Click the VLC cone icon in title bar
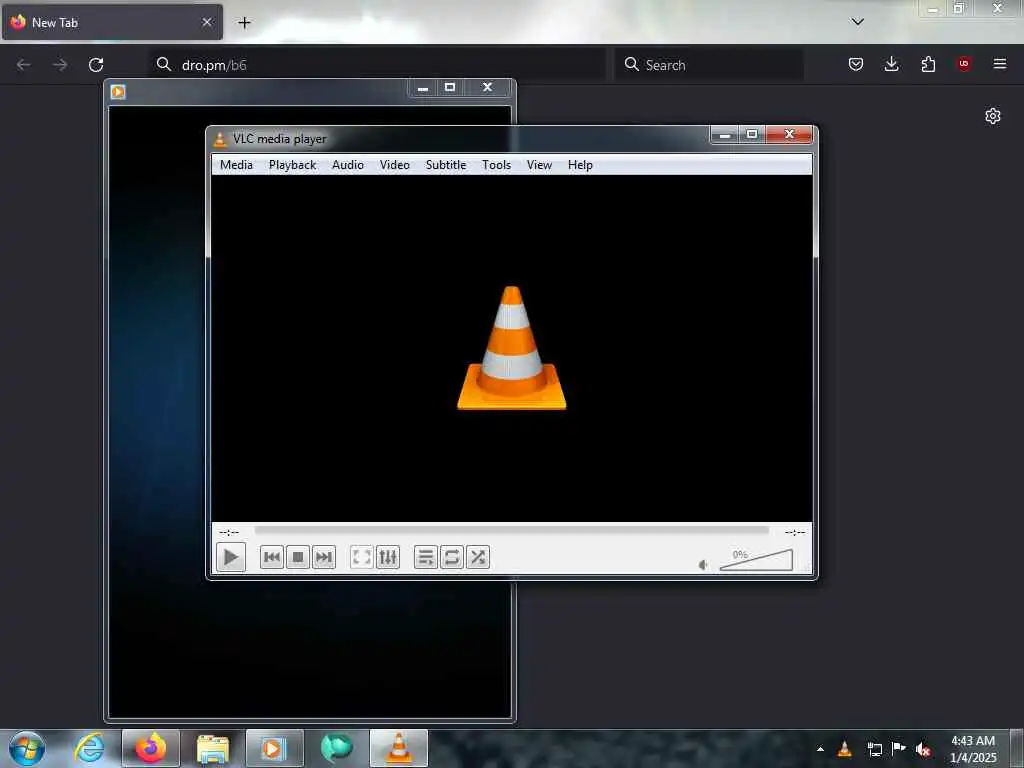Screen dimensions: 1024x768 pyautogui.click(x=221, y=138)
